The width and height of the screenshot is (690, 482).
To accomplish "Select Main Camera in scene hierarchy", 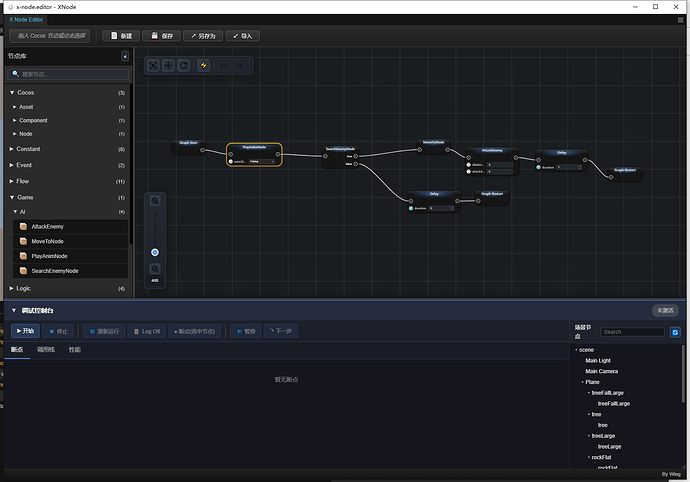I will point(602,372).
